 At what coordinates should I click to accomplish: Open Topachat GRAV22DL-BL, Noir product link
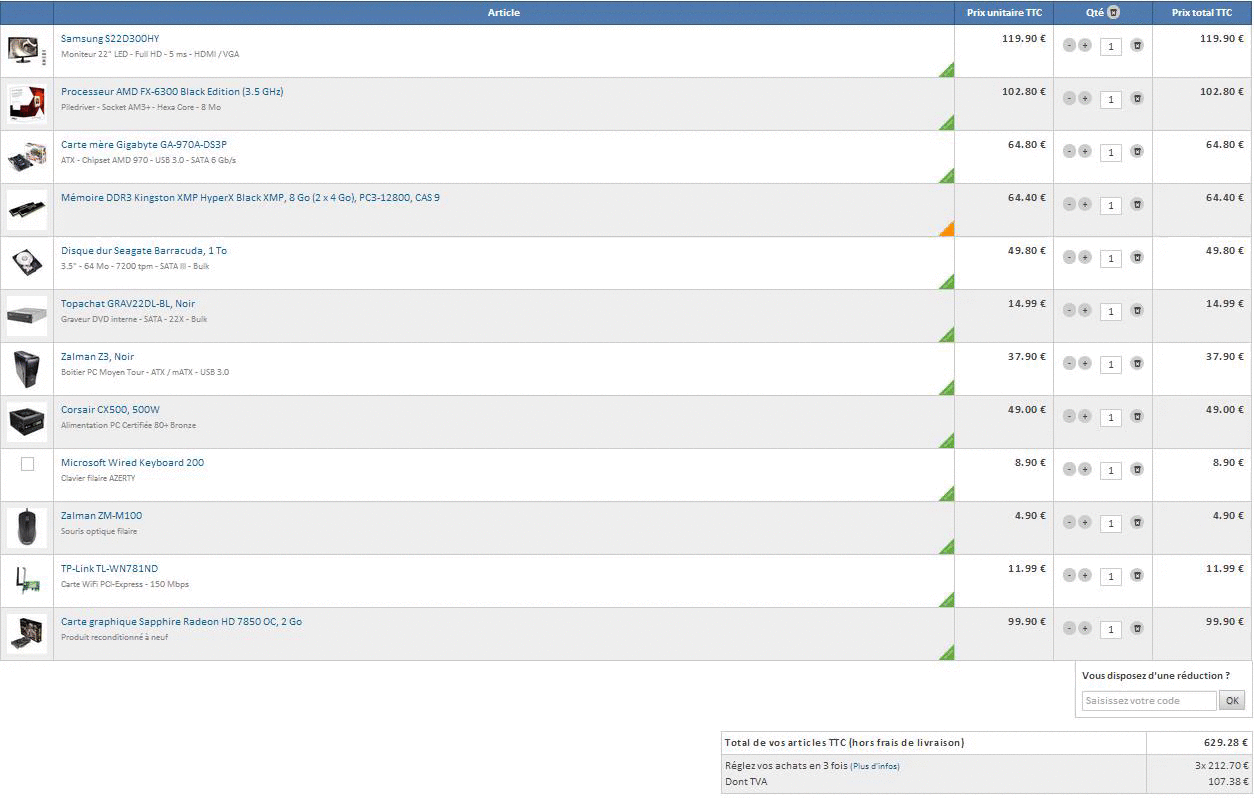click(x=128, y=304)
